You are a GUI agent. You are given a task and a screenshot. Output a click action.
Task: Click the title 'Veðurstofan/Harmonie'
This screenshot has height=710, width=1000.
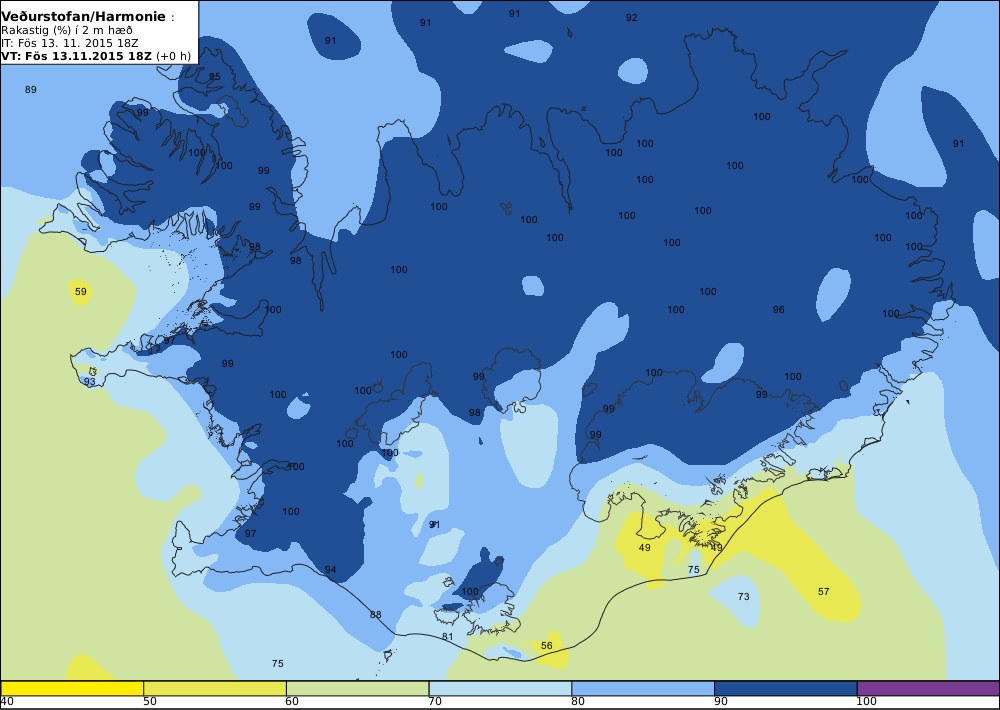(83, 17)
